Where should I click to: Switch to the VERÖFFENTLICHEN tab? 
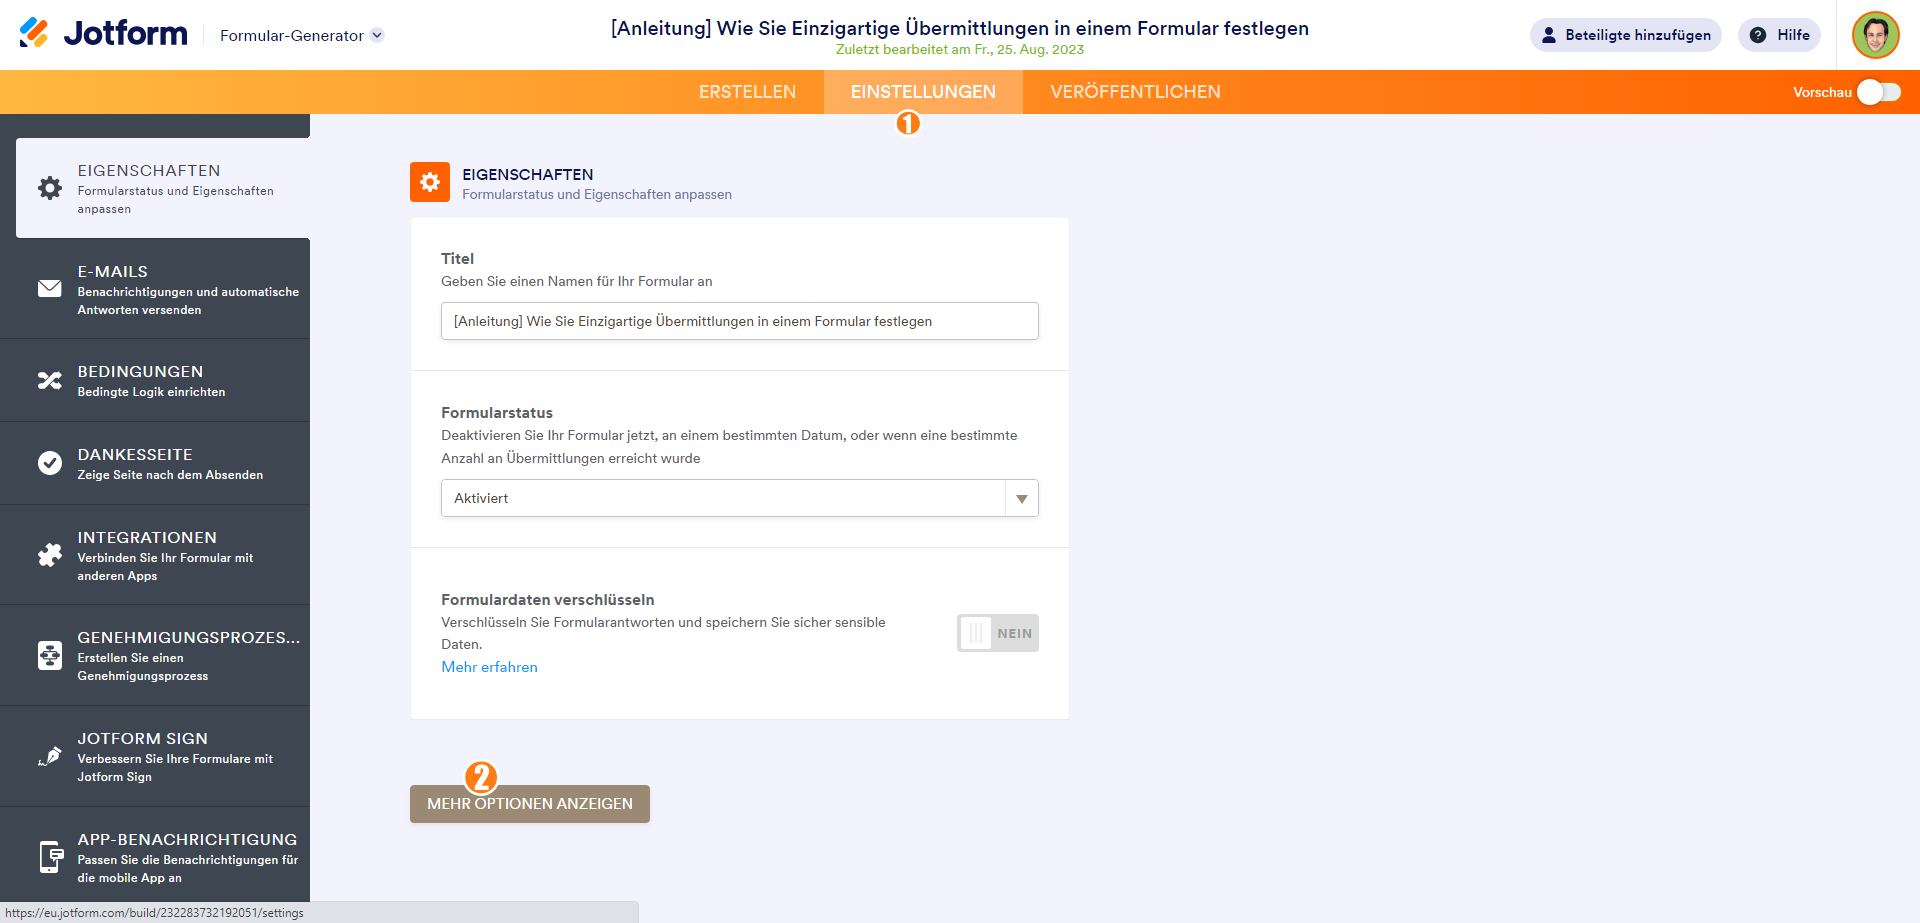[1136, 92]
